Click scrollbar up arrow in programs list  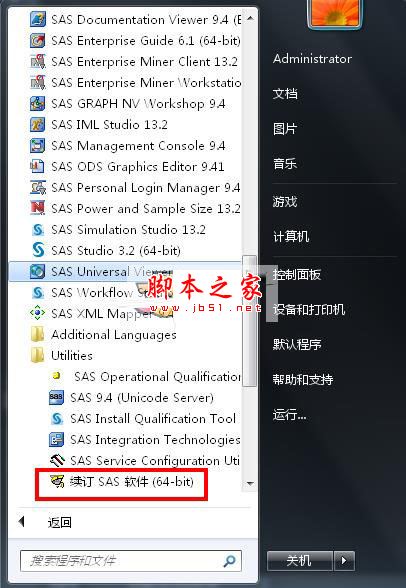tap(250, 18)
